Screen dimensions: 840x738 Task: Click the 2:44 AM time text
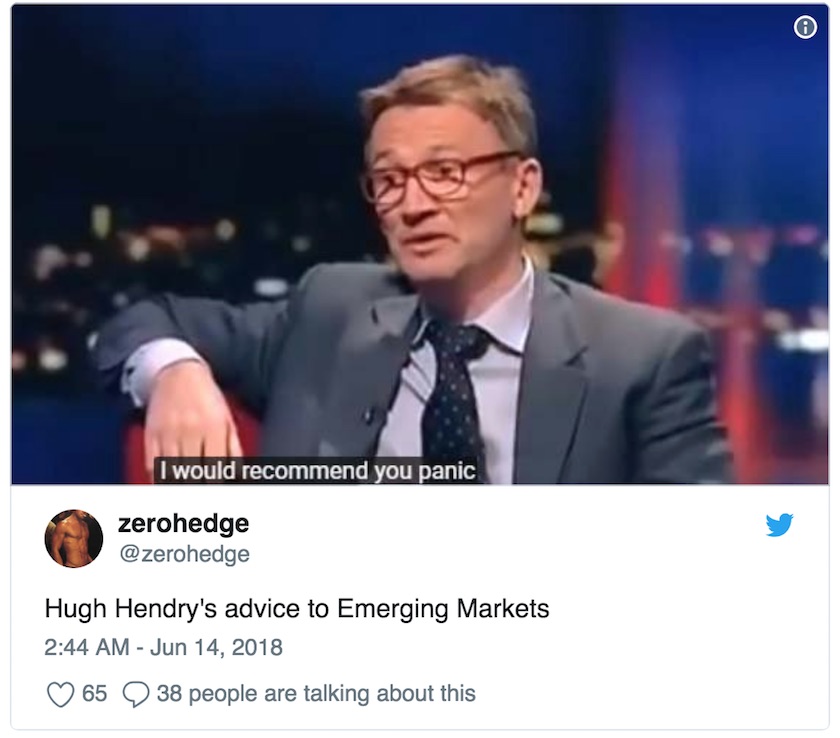click(87, 647)
